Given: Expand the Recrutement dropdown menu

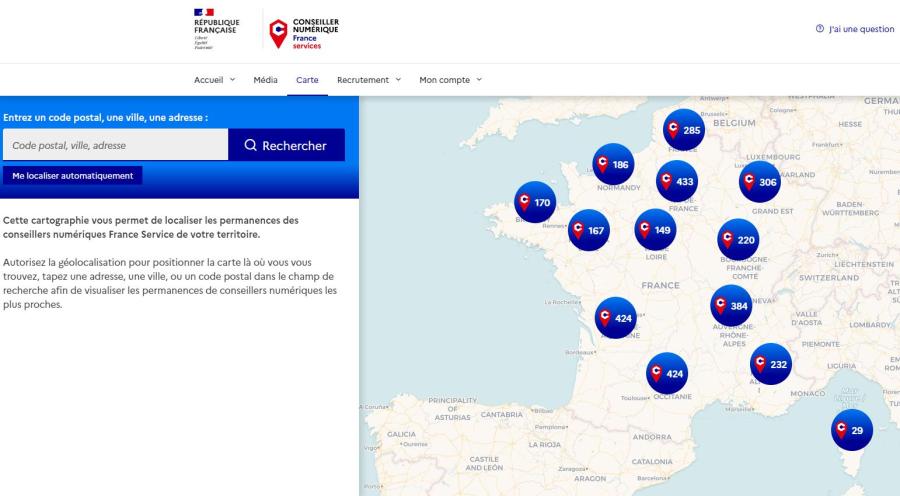Looking at the screenshot, I should pyautogui.click(x=368, y=79).
